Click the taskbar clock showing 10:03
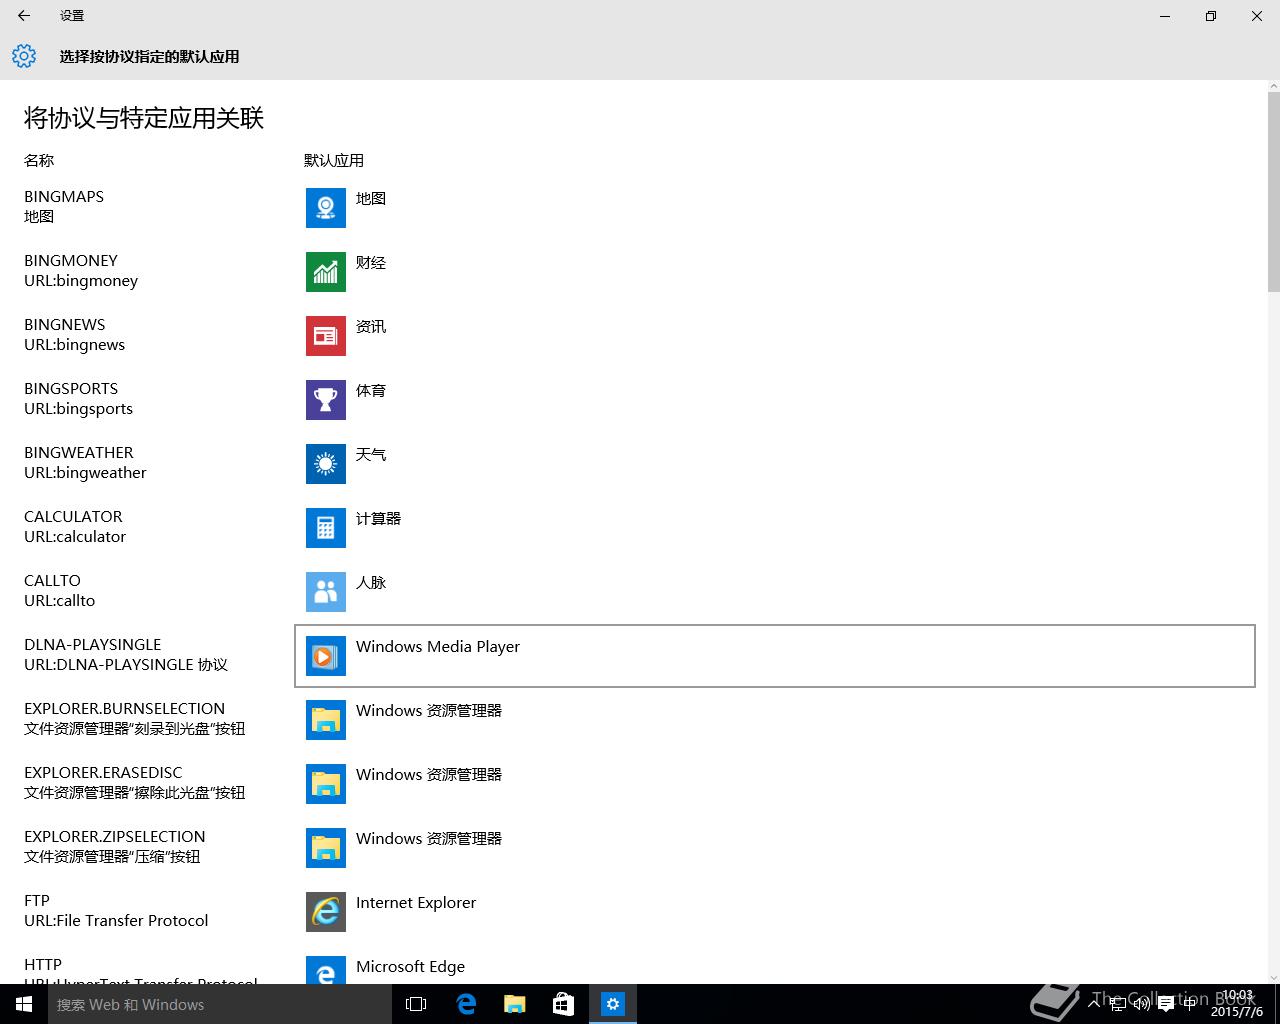Viewport: 1280px width, 1024px height. click(x=1236, y=1004)
